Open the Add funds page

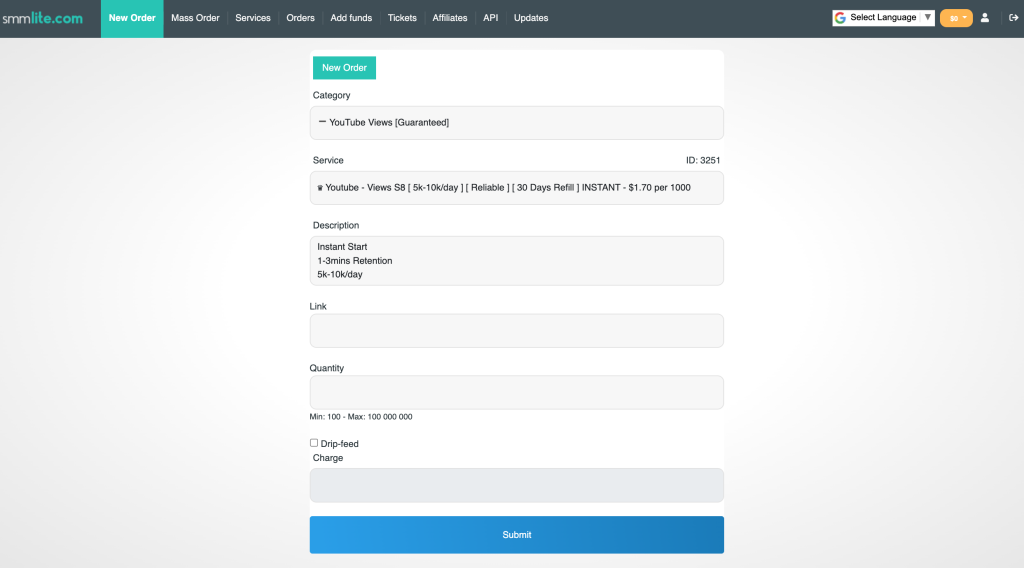click(x=351, y=18)
